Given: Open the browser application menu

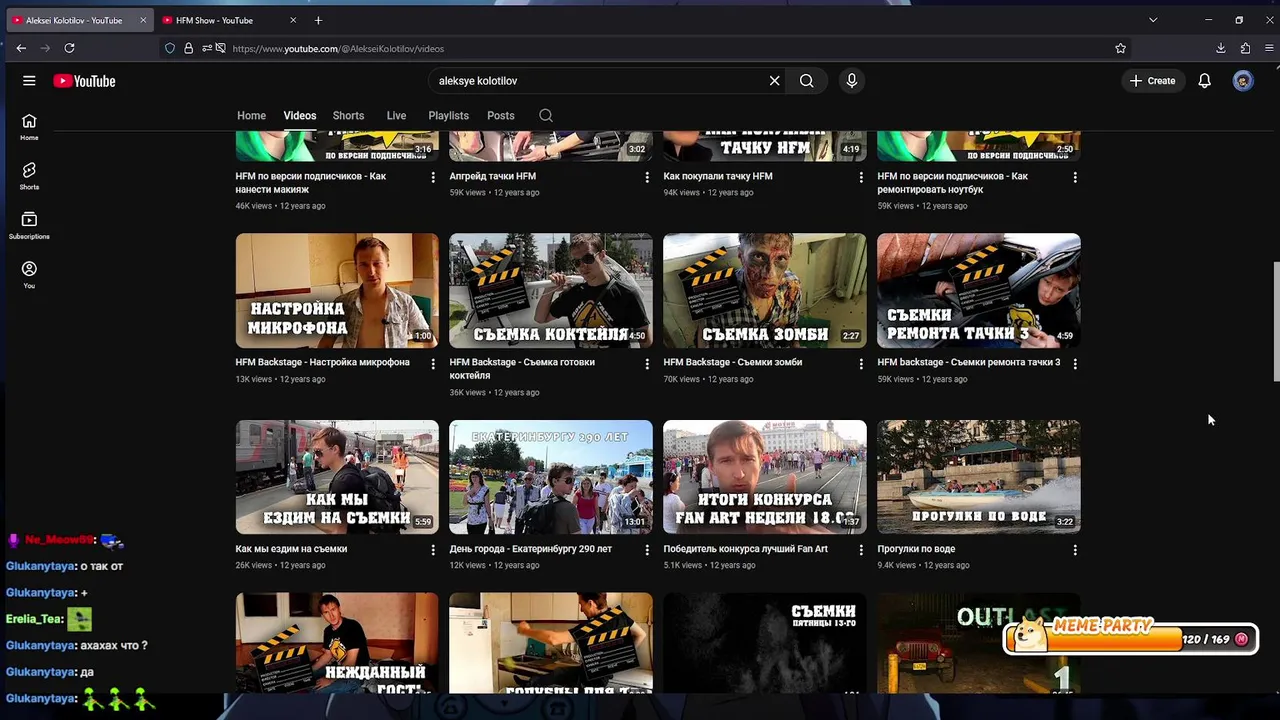Looking at the screenshot, I should point(1270,48).
